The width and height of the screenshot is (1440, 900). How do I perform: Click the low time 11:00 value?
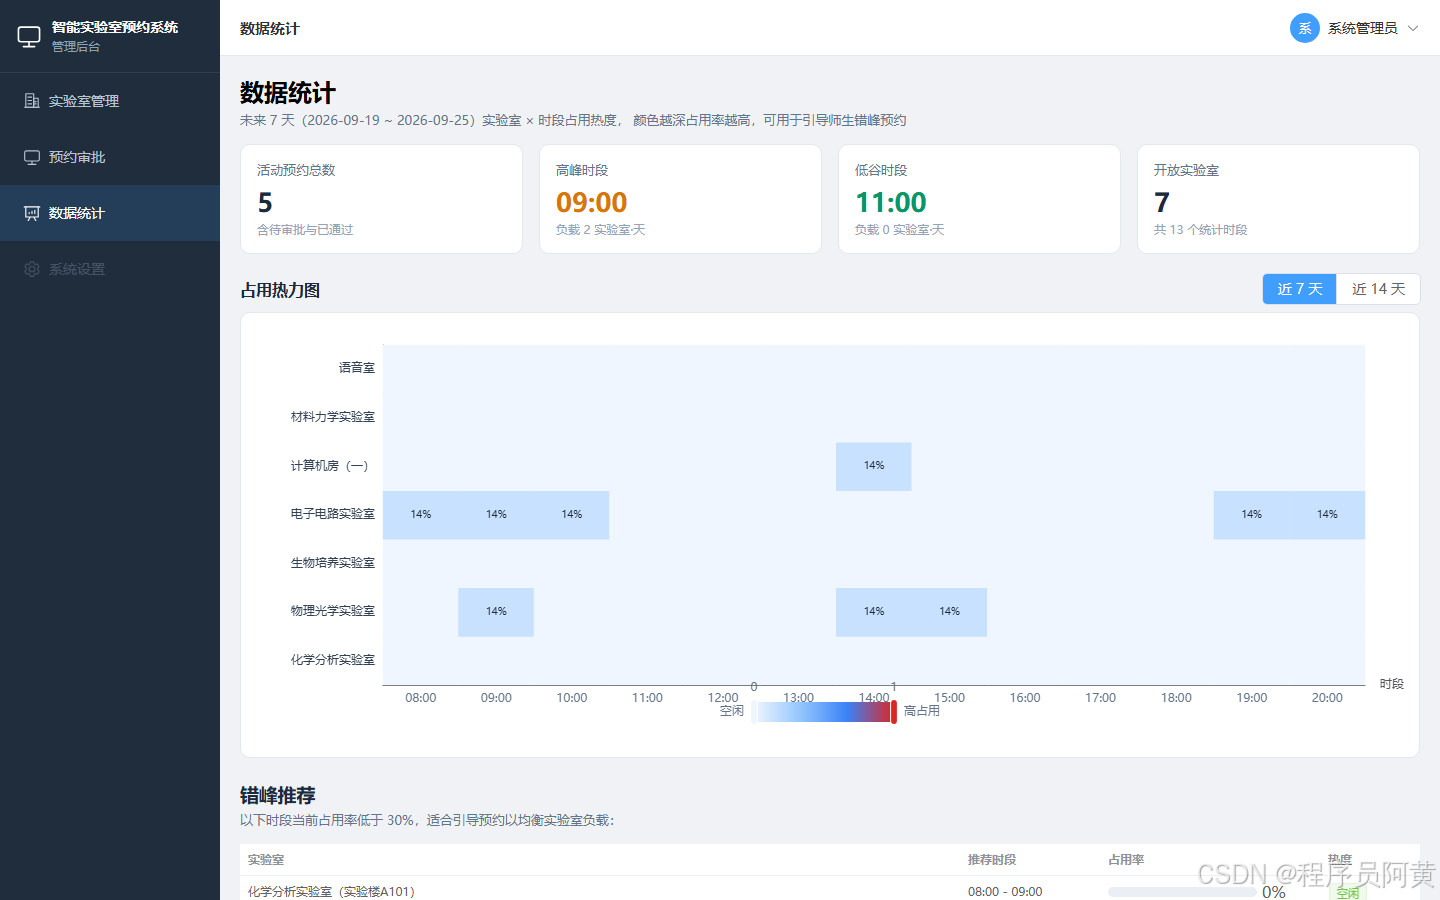tap(891, 203)
